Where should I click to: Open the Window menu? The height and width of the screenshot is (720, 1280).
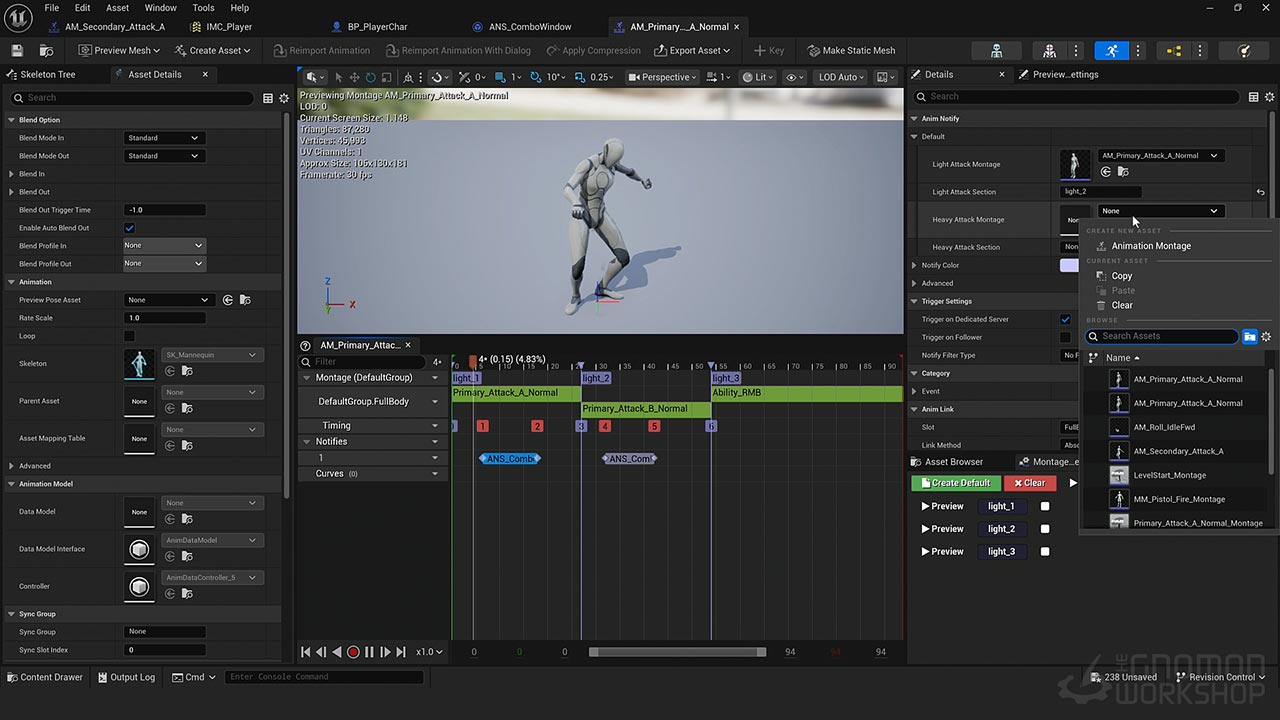click(160, 8)
